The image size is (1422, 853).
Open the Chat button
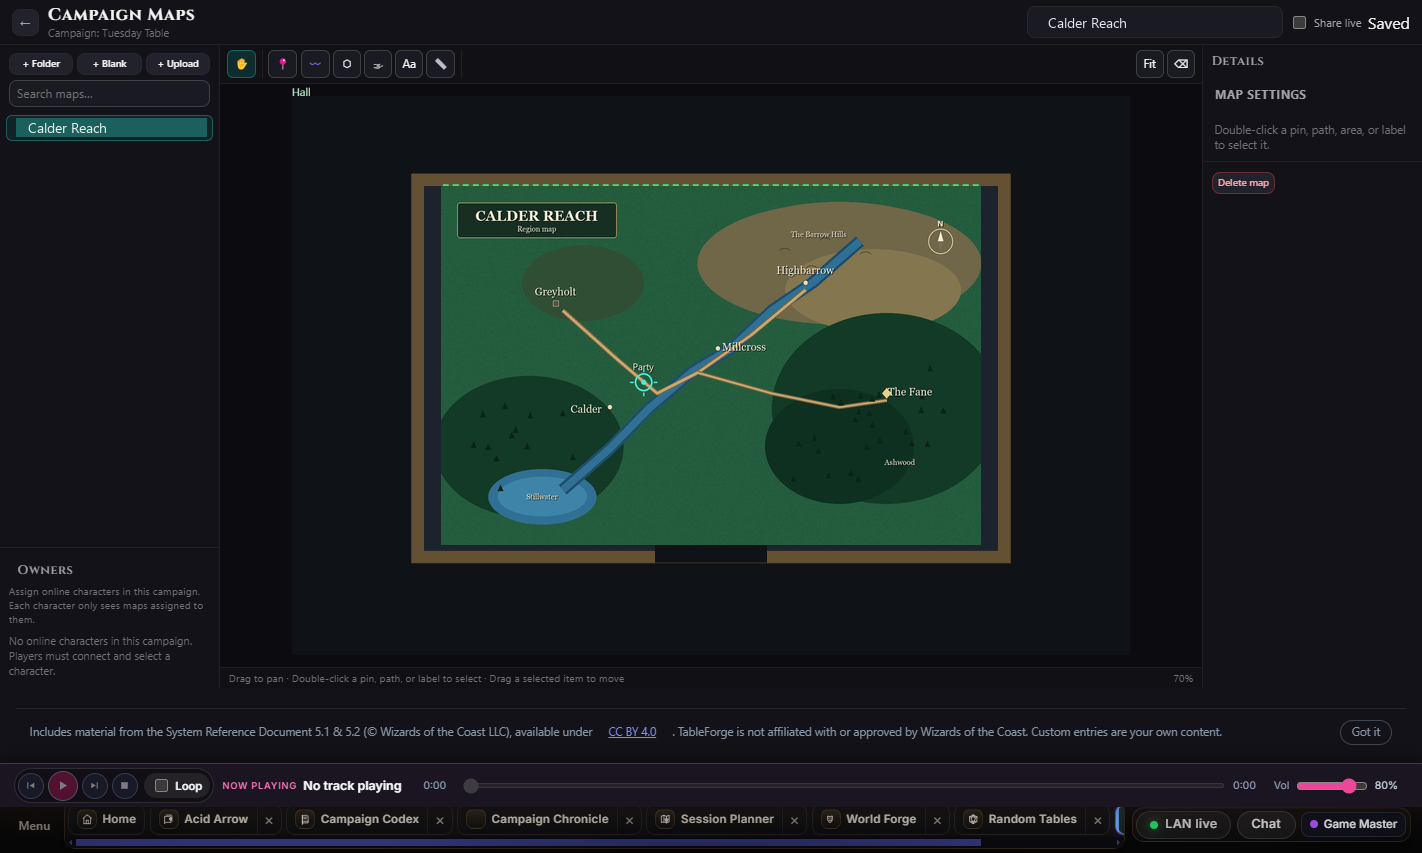pyautogui.click(x=1266, y=824)
